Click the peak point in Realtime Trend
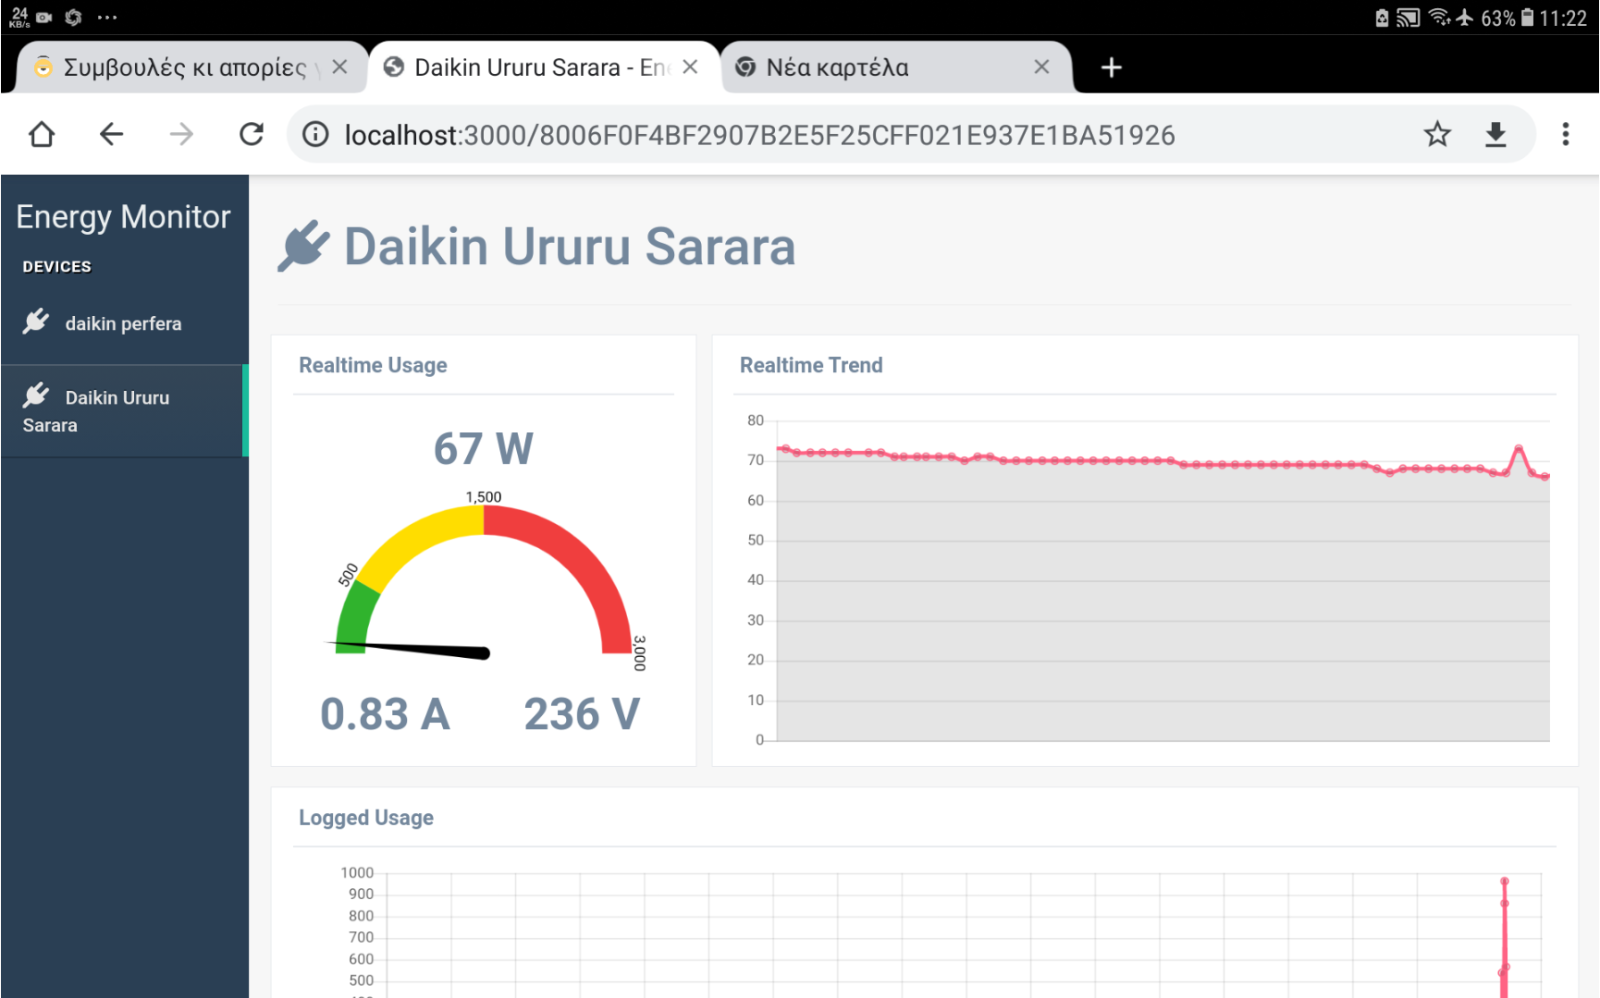The height and width of the screenshot is (998, 1600). coord(1519,449)
